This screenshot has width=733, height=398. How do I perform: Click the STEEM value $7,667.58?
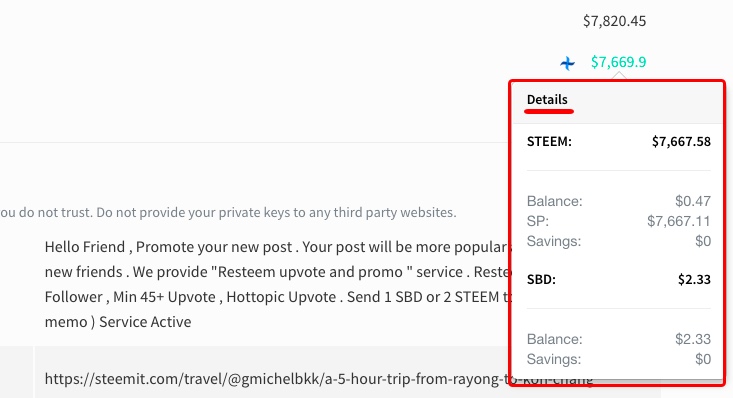[x=681, y=142]
